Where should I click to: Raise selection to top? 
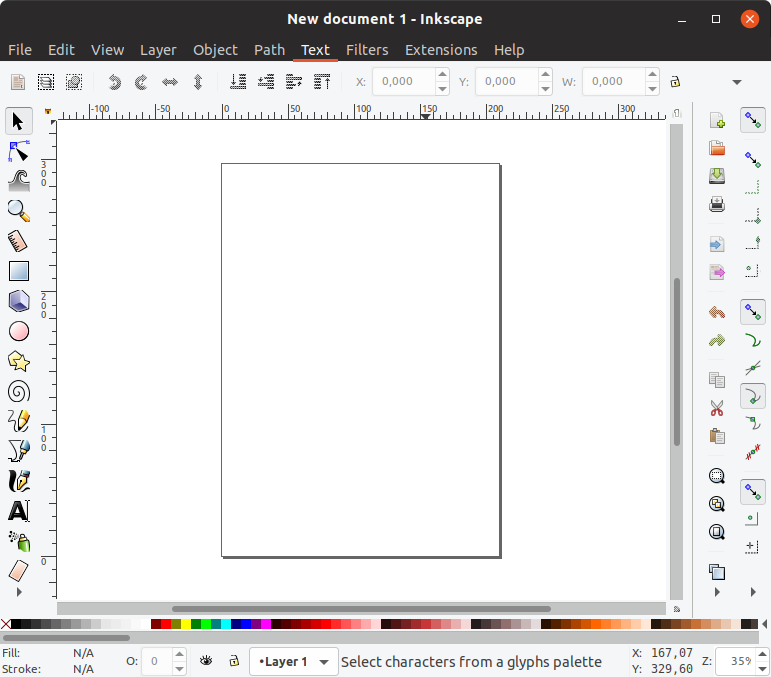(322, 82)
